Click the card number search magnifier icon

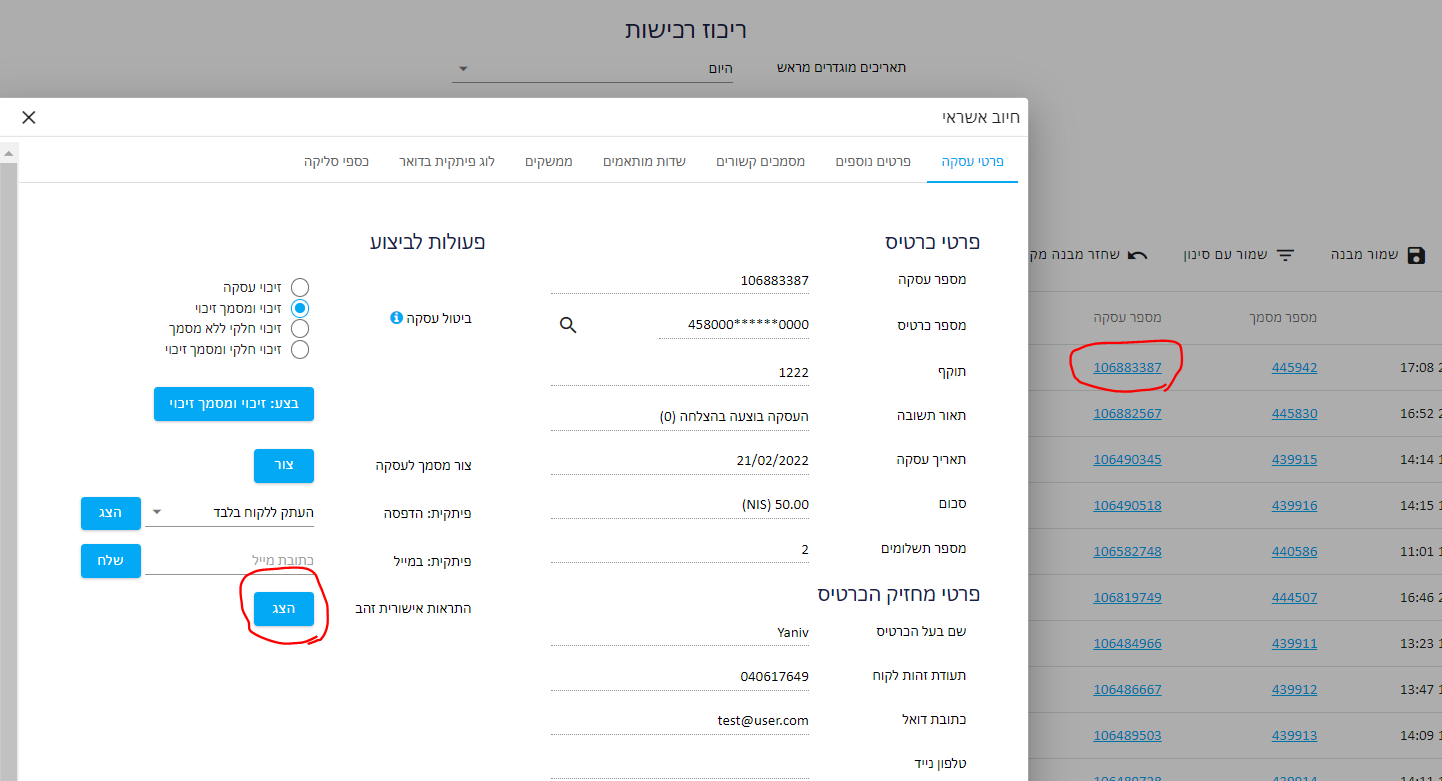[x=568, y=325]
